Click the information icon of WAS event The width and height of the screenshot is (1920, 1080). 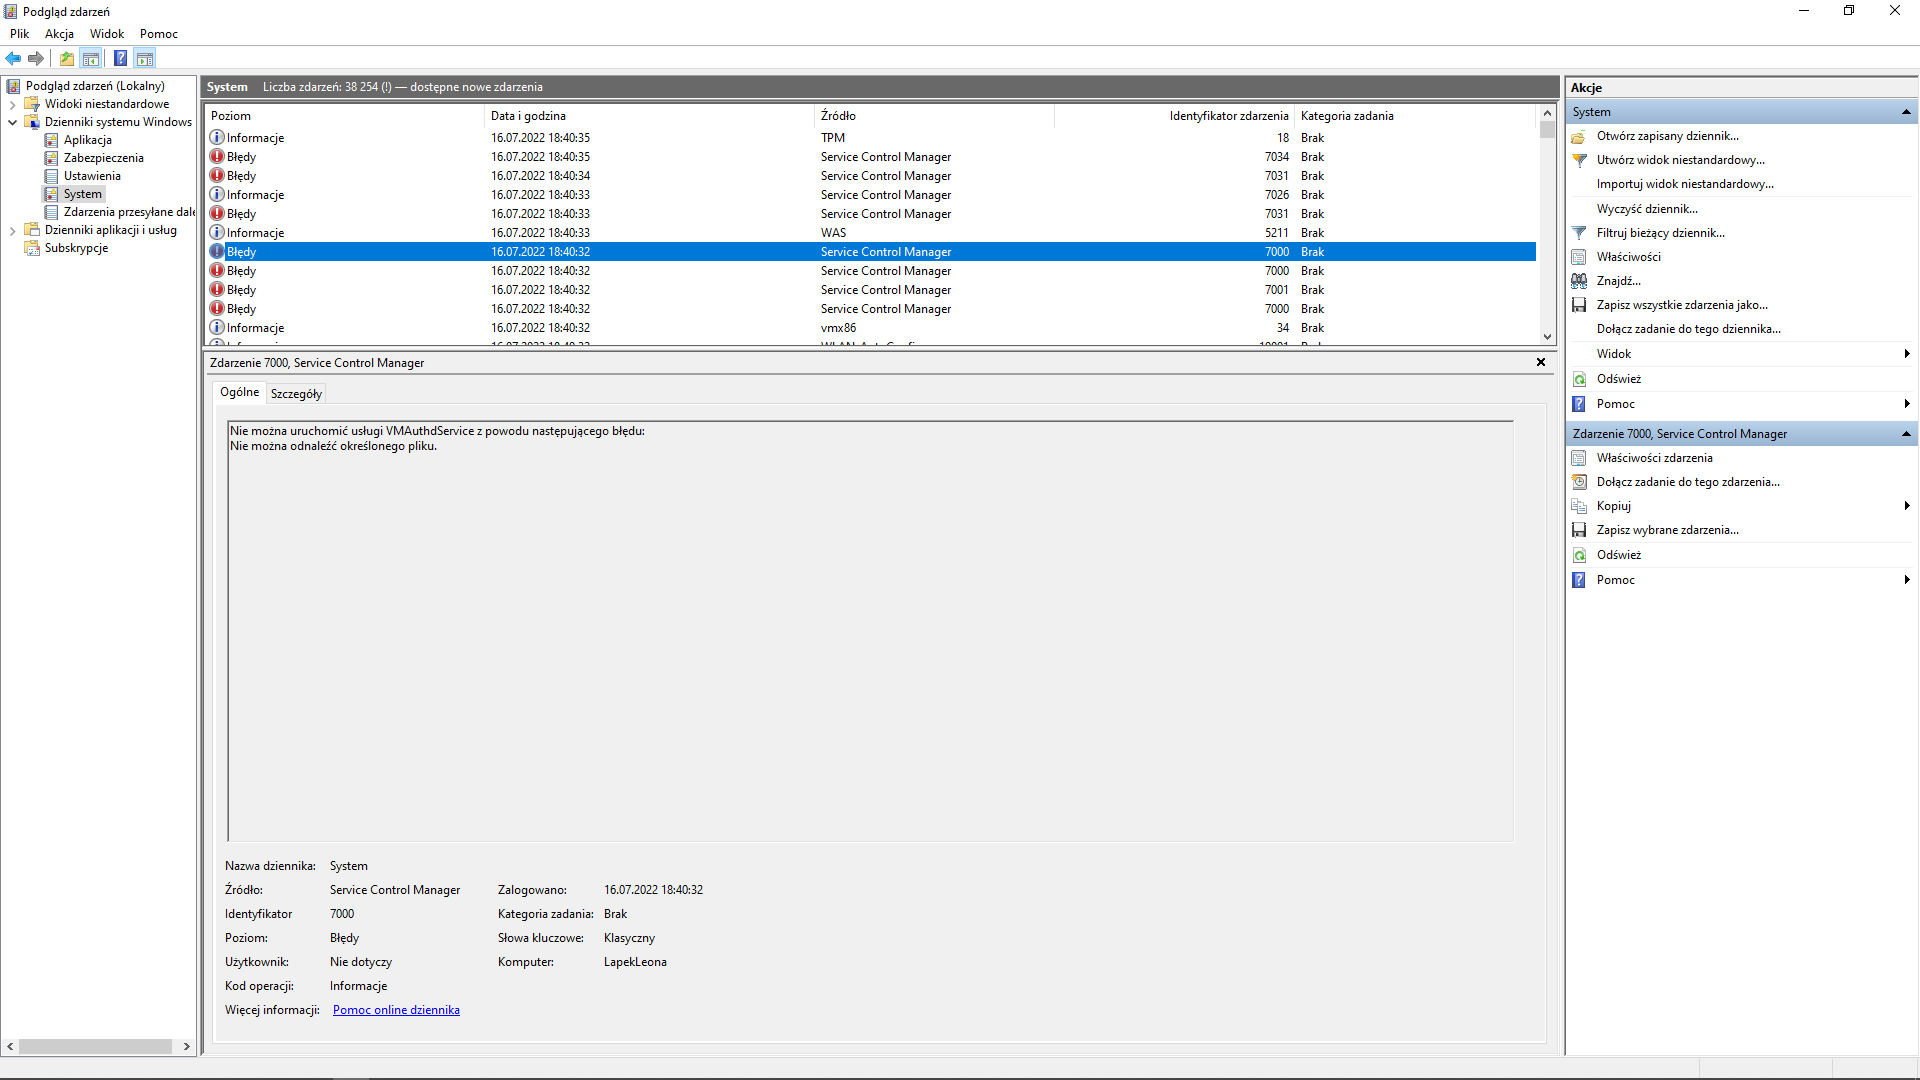click(216, 232)
